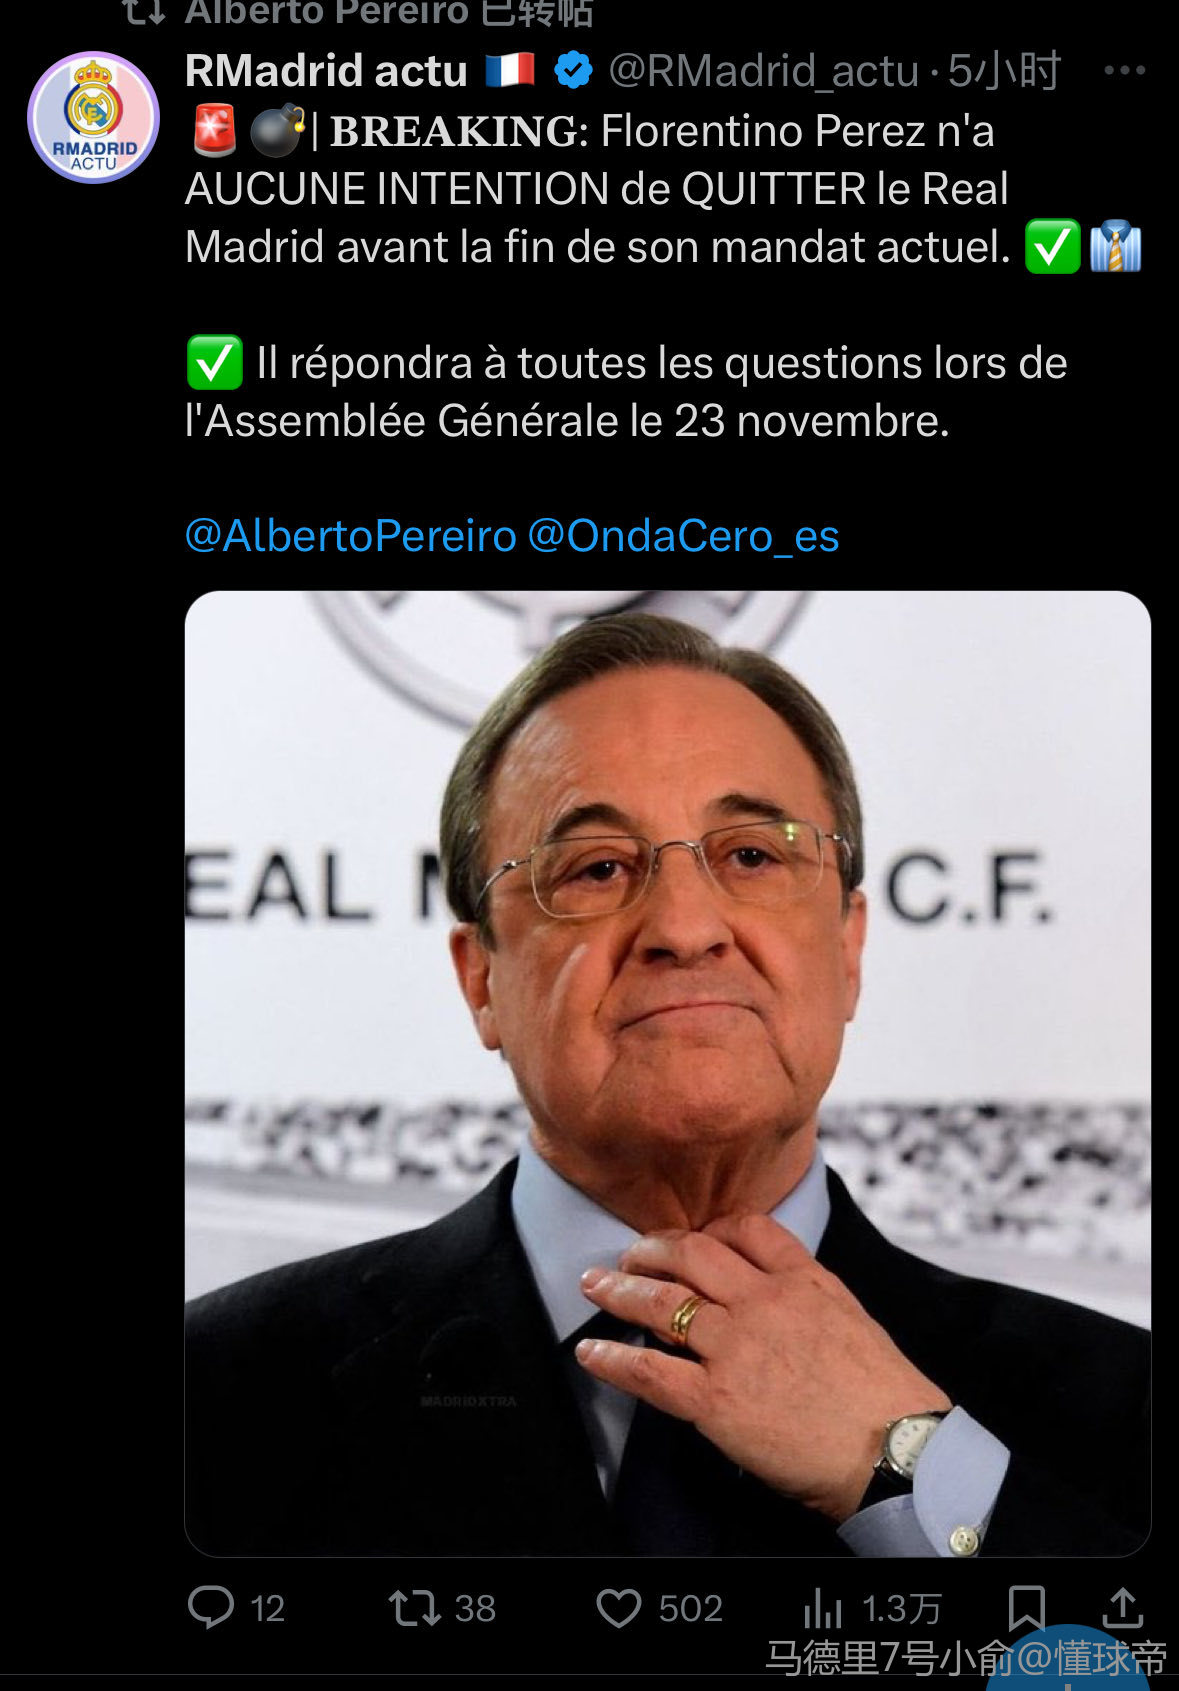This screenshot has width=1179, height=1691.
Task: Open the @OndaCero_es mention link
Action: tap(683, 536)
